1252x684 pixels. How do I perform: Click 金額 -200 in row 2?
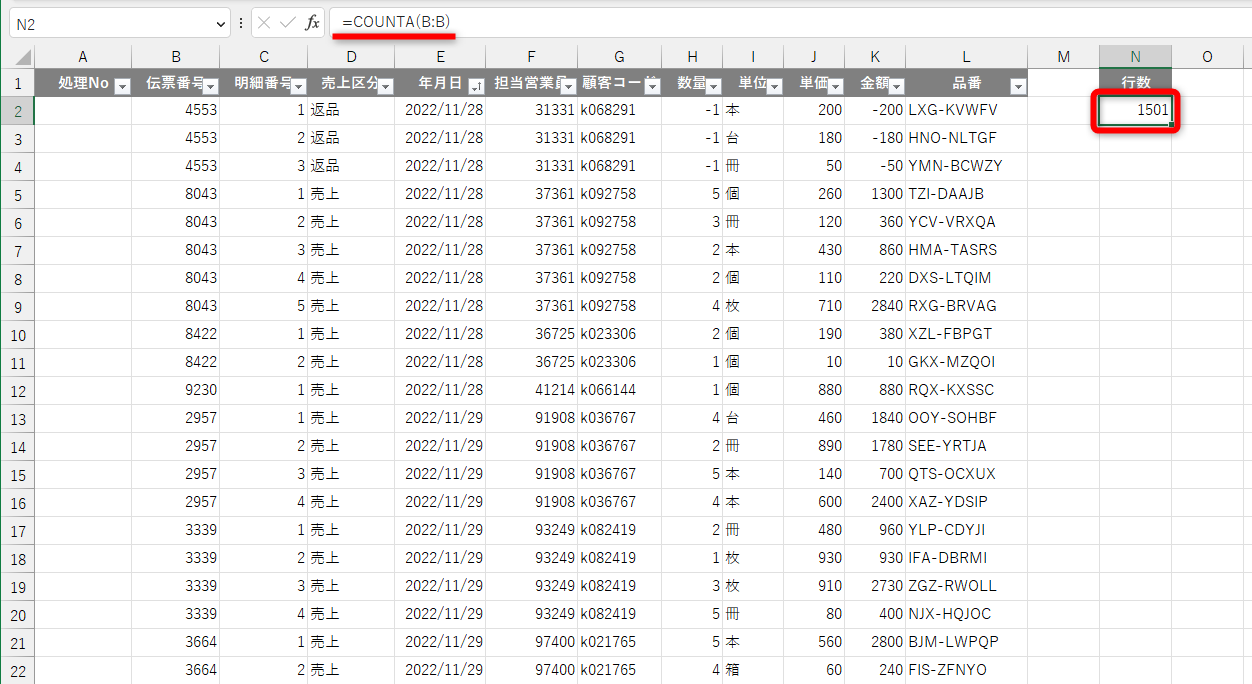(875, 110)
